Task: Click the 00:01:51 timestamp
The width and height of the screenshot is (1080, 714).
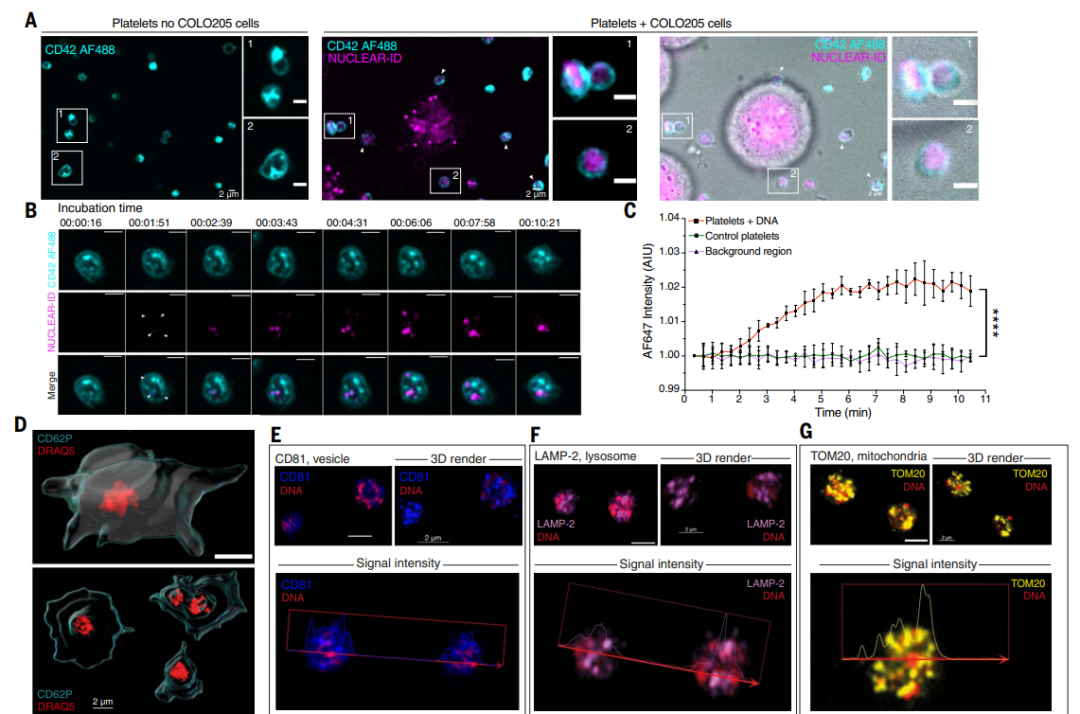Action: [x=149, y=223]
